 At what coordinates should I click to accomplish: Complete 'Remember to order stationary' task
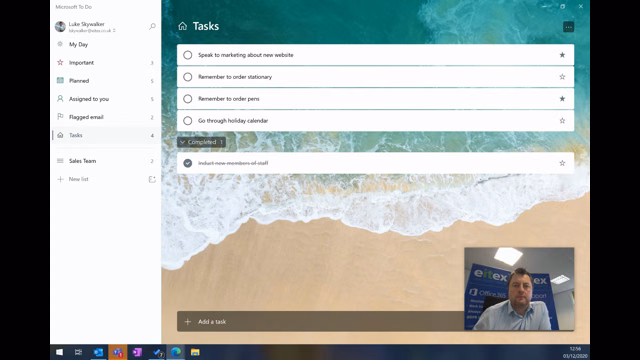click(187, 77)
